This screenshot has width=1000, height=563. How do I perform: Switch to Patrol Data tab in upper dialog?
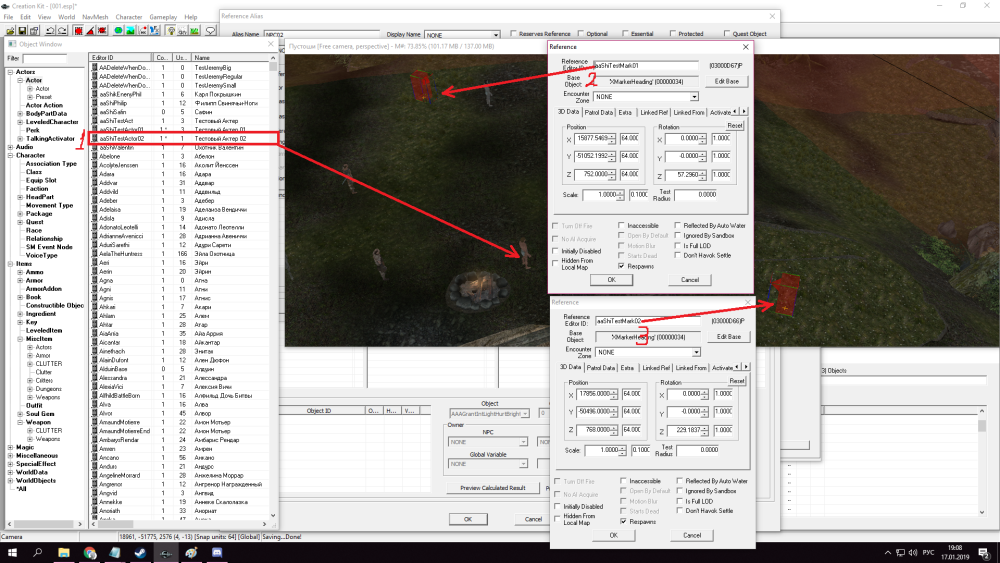coord(598,112)
